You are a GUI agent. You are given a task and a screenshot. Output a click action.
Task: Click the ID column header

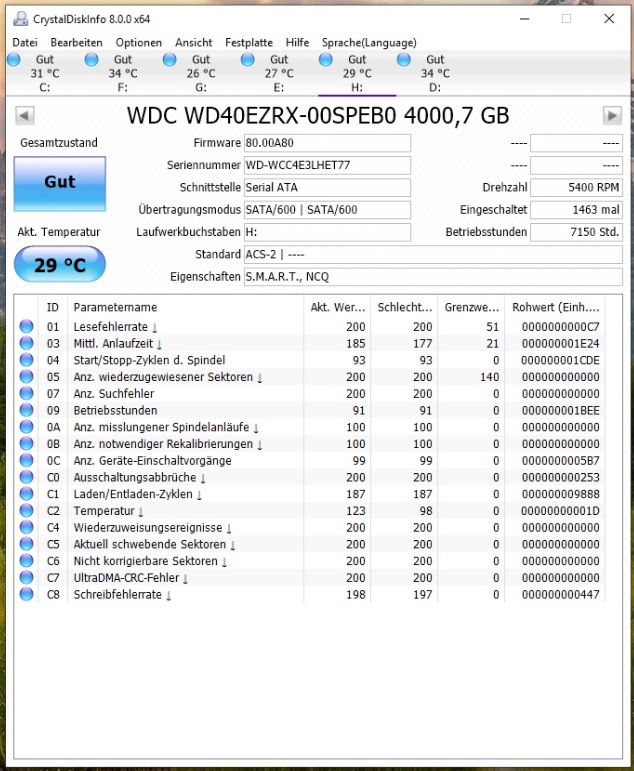click(53, 308)
